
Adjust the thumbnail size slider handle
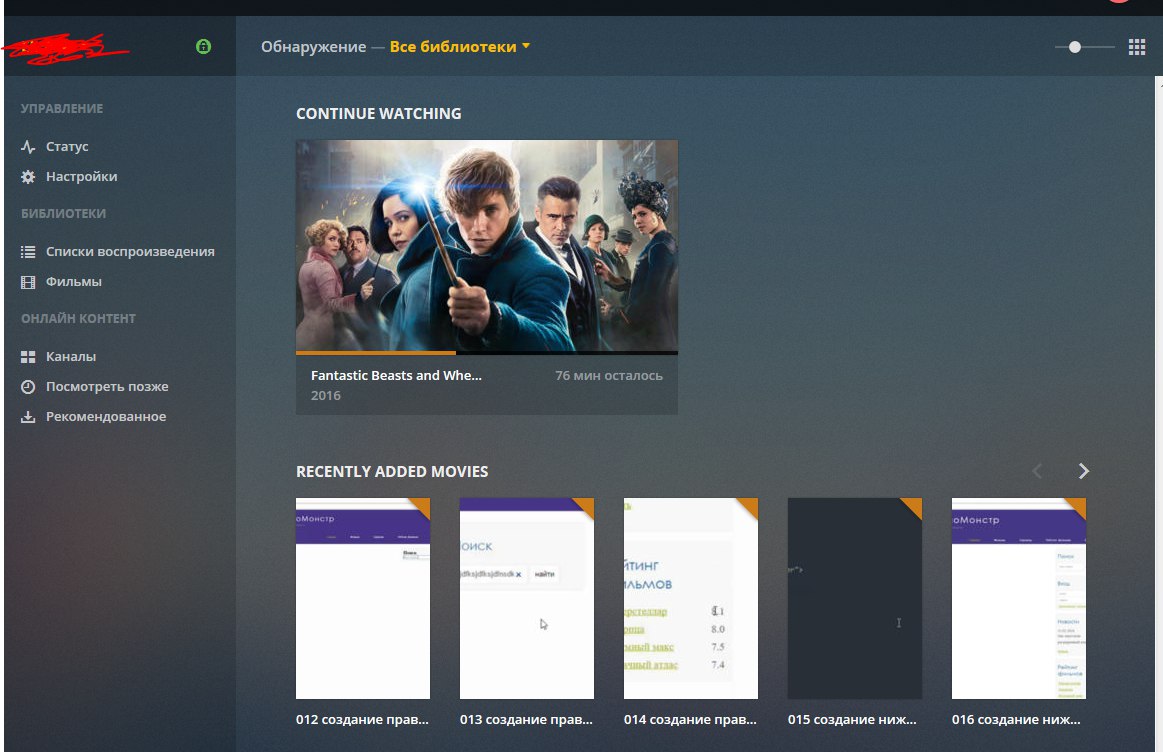point(1075,47)
